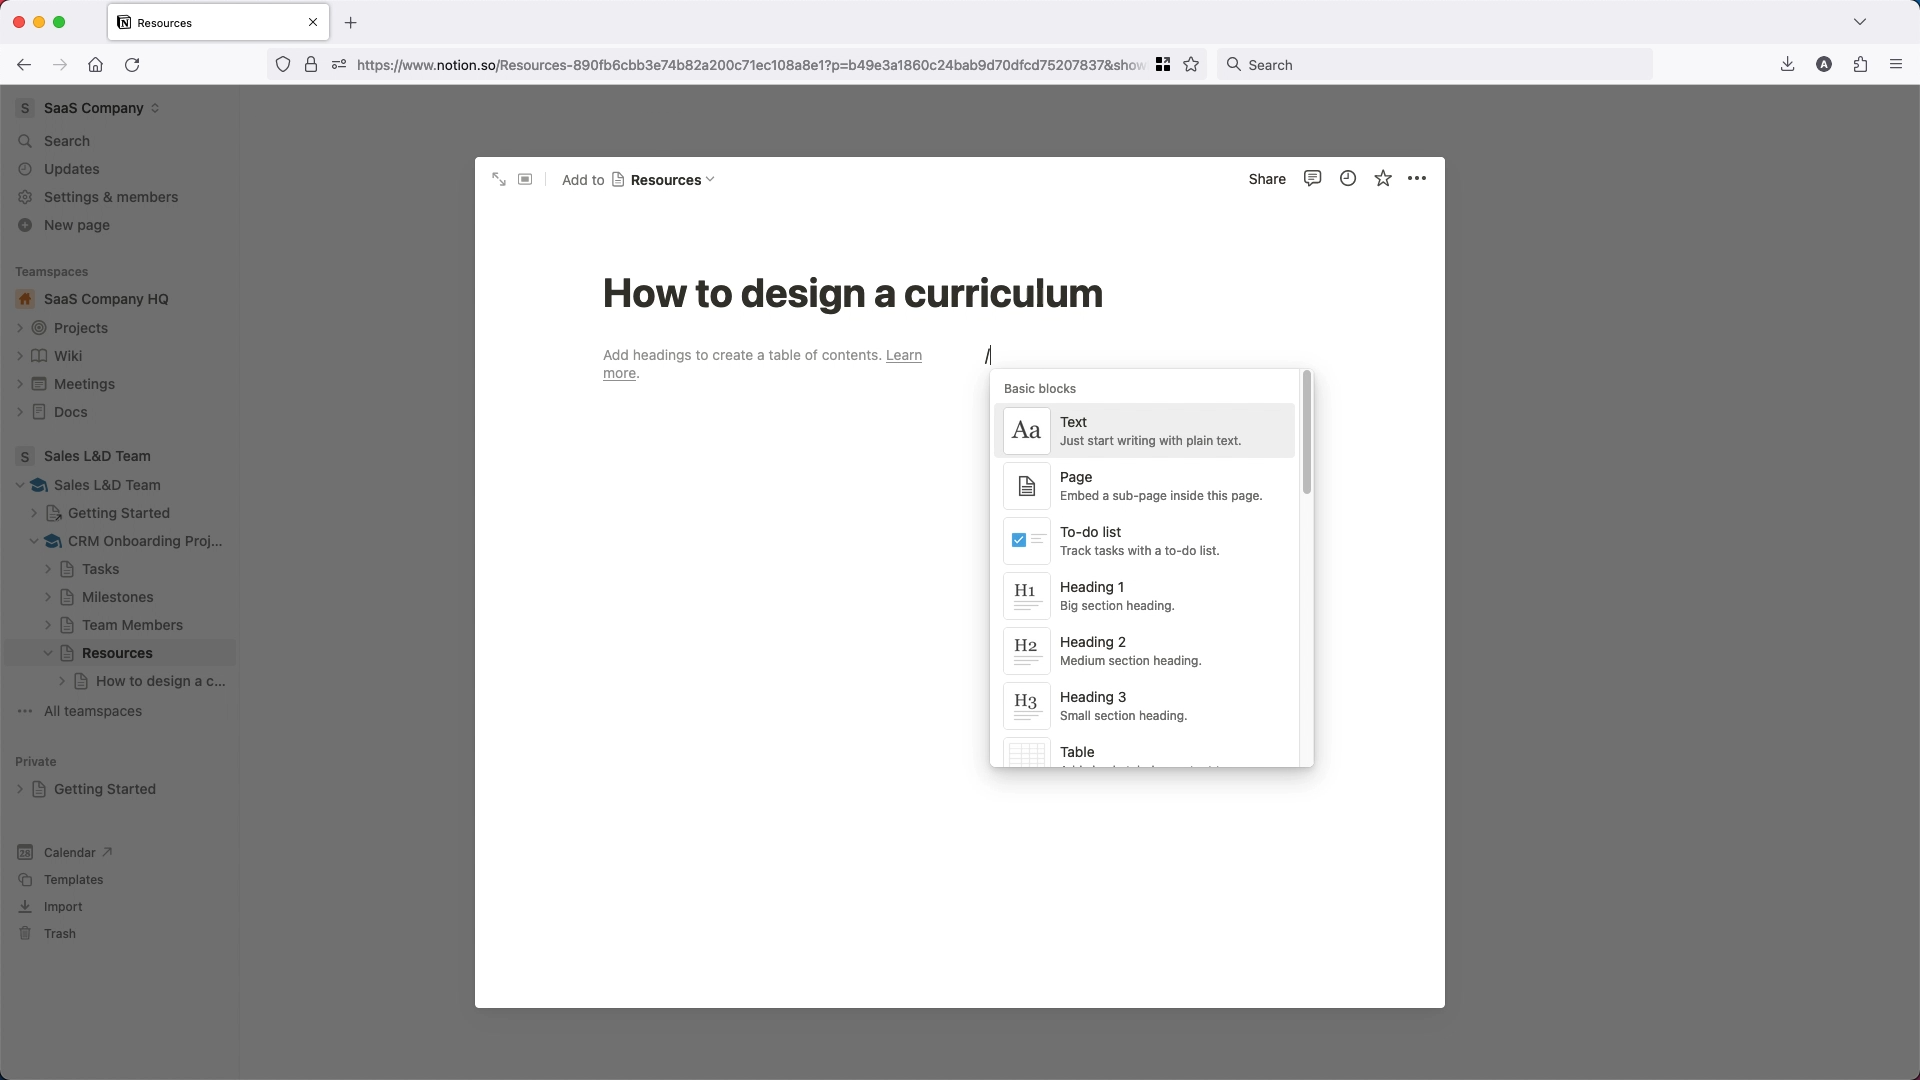Click the browser Search input field

(1434, 65)
